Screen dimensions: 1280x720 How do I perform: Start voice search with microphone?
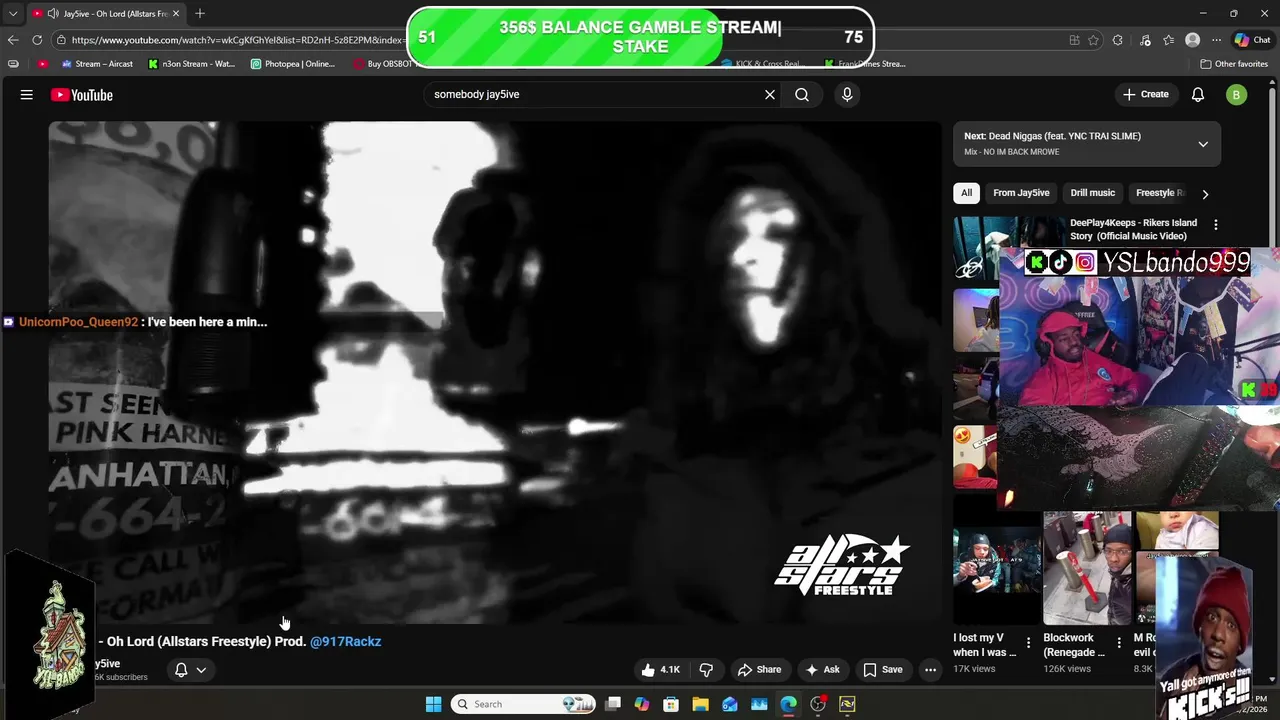point(847,95)
